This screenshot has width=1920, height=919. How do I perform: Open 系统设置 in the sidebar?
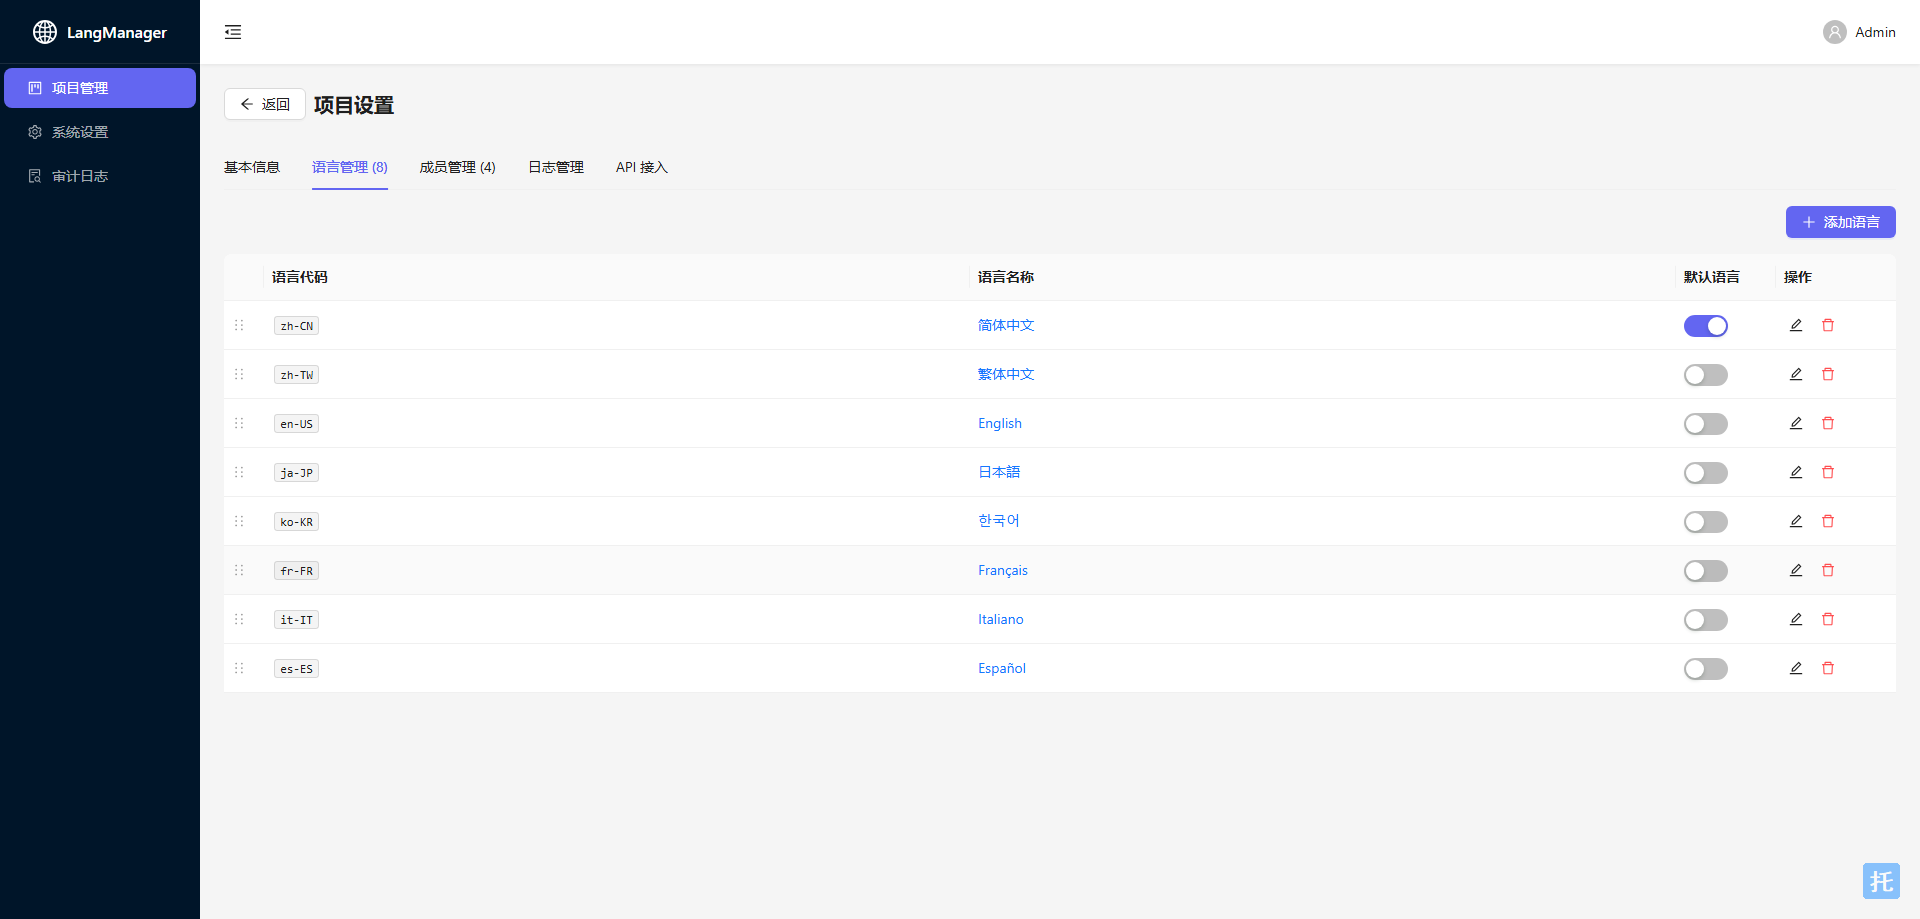point(100,132)
